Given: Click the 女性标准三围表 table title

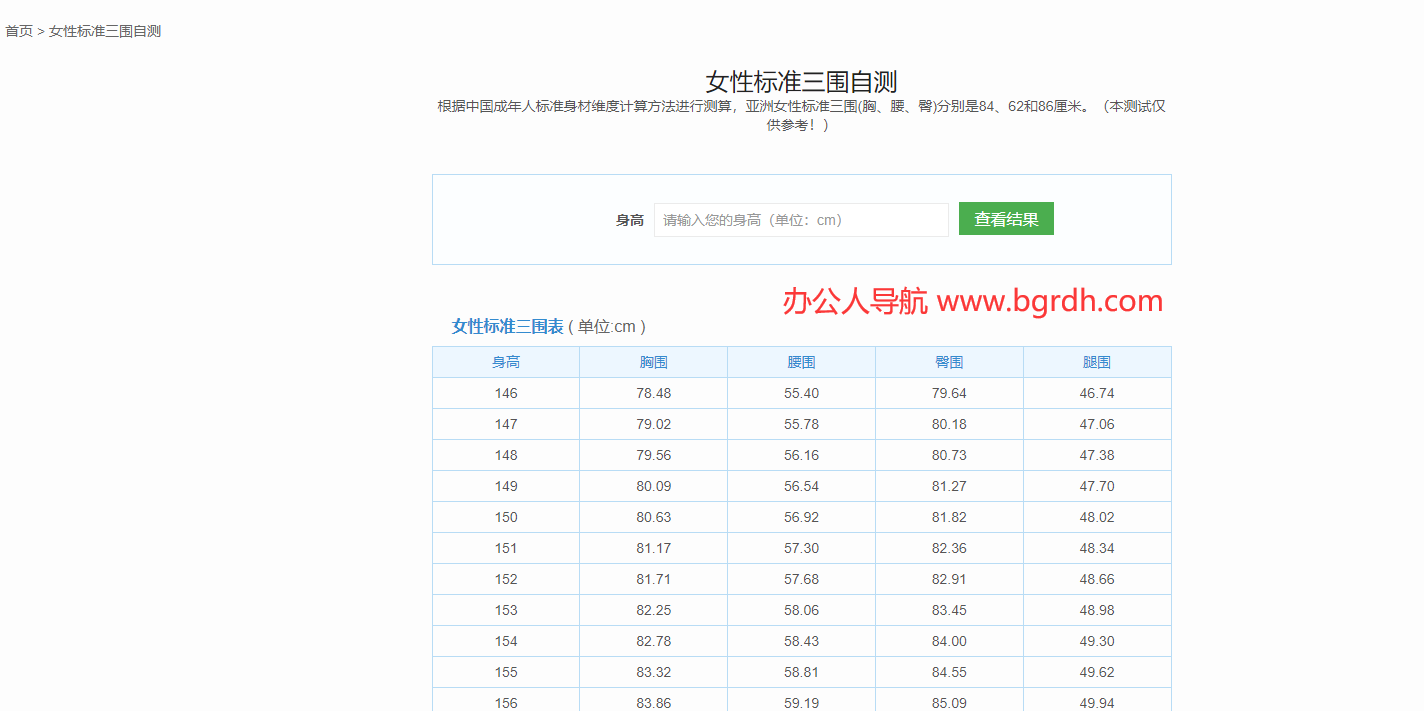Looking at the screenshot, I should pos(504,326).
